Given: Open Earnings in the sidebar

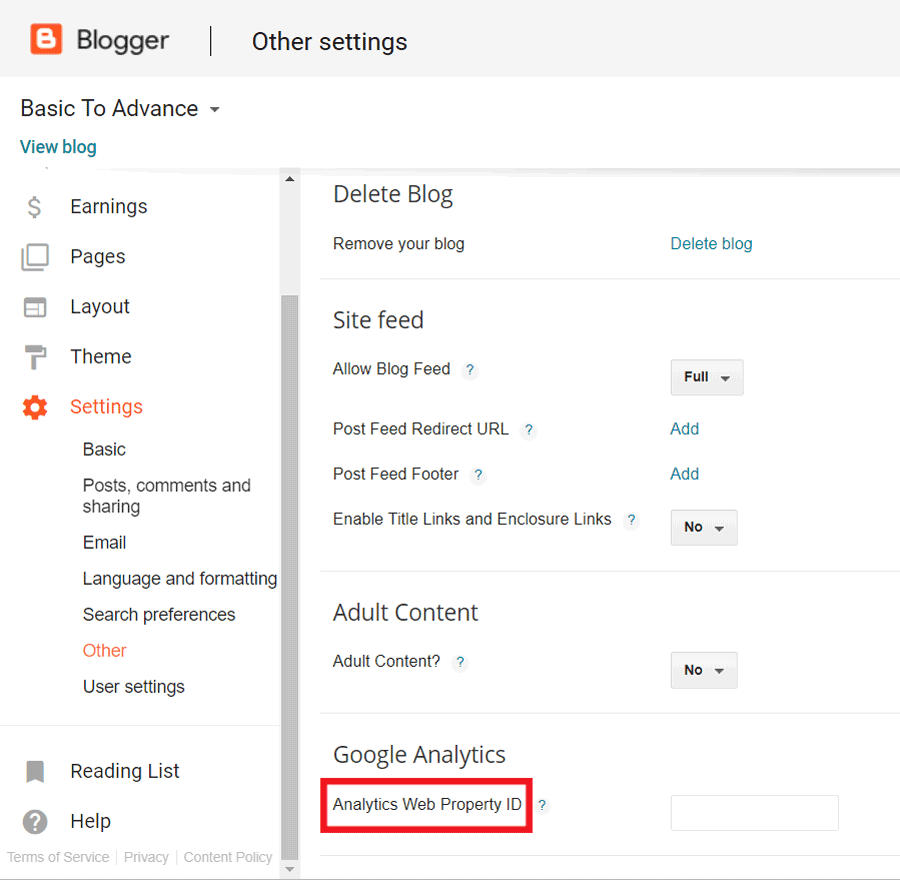Looking at the screenshot, I should pyautogui.click(x=108, y=207).
